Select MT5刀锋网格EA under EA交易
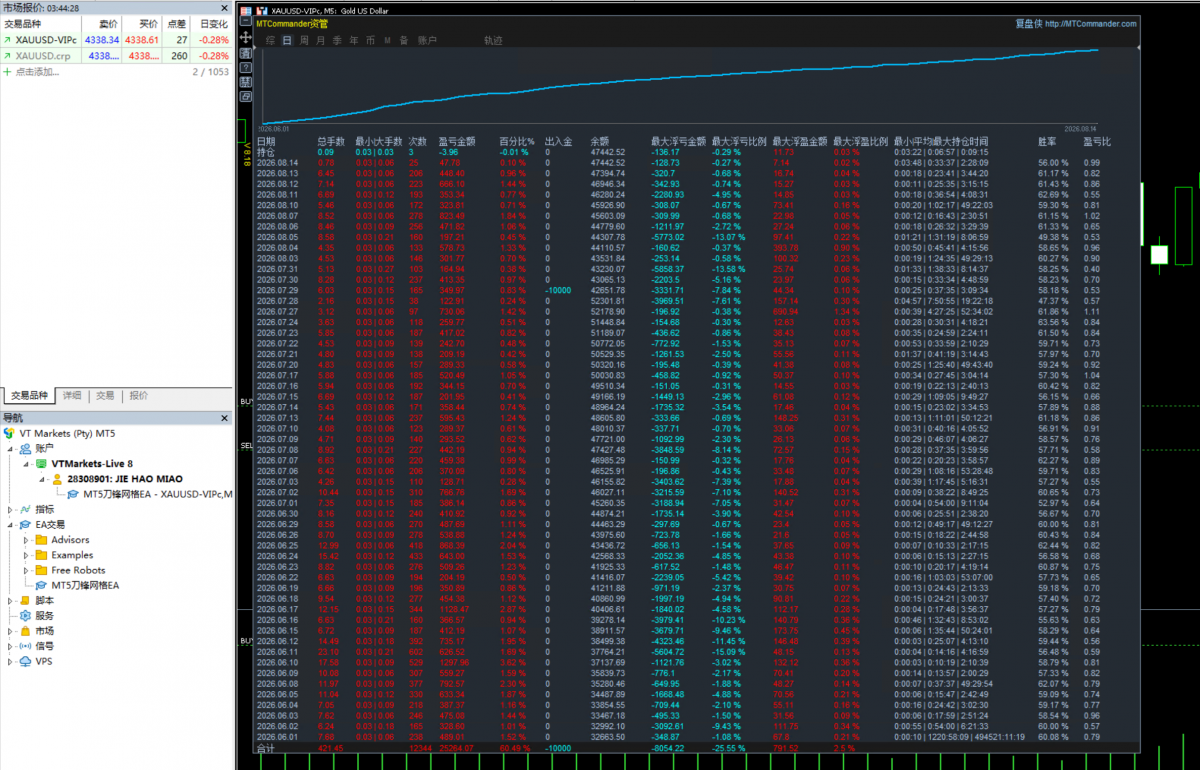The height and width of the screenshot is (770, 1200). tap(85, 585)
